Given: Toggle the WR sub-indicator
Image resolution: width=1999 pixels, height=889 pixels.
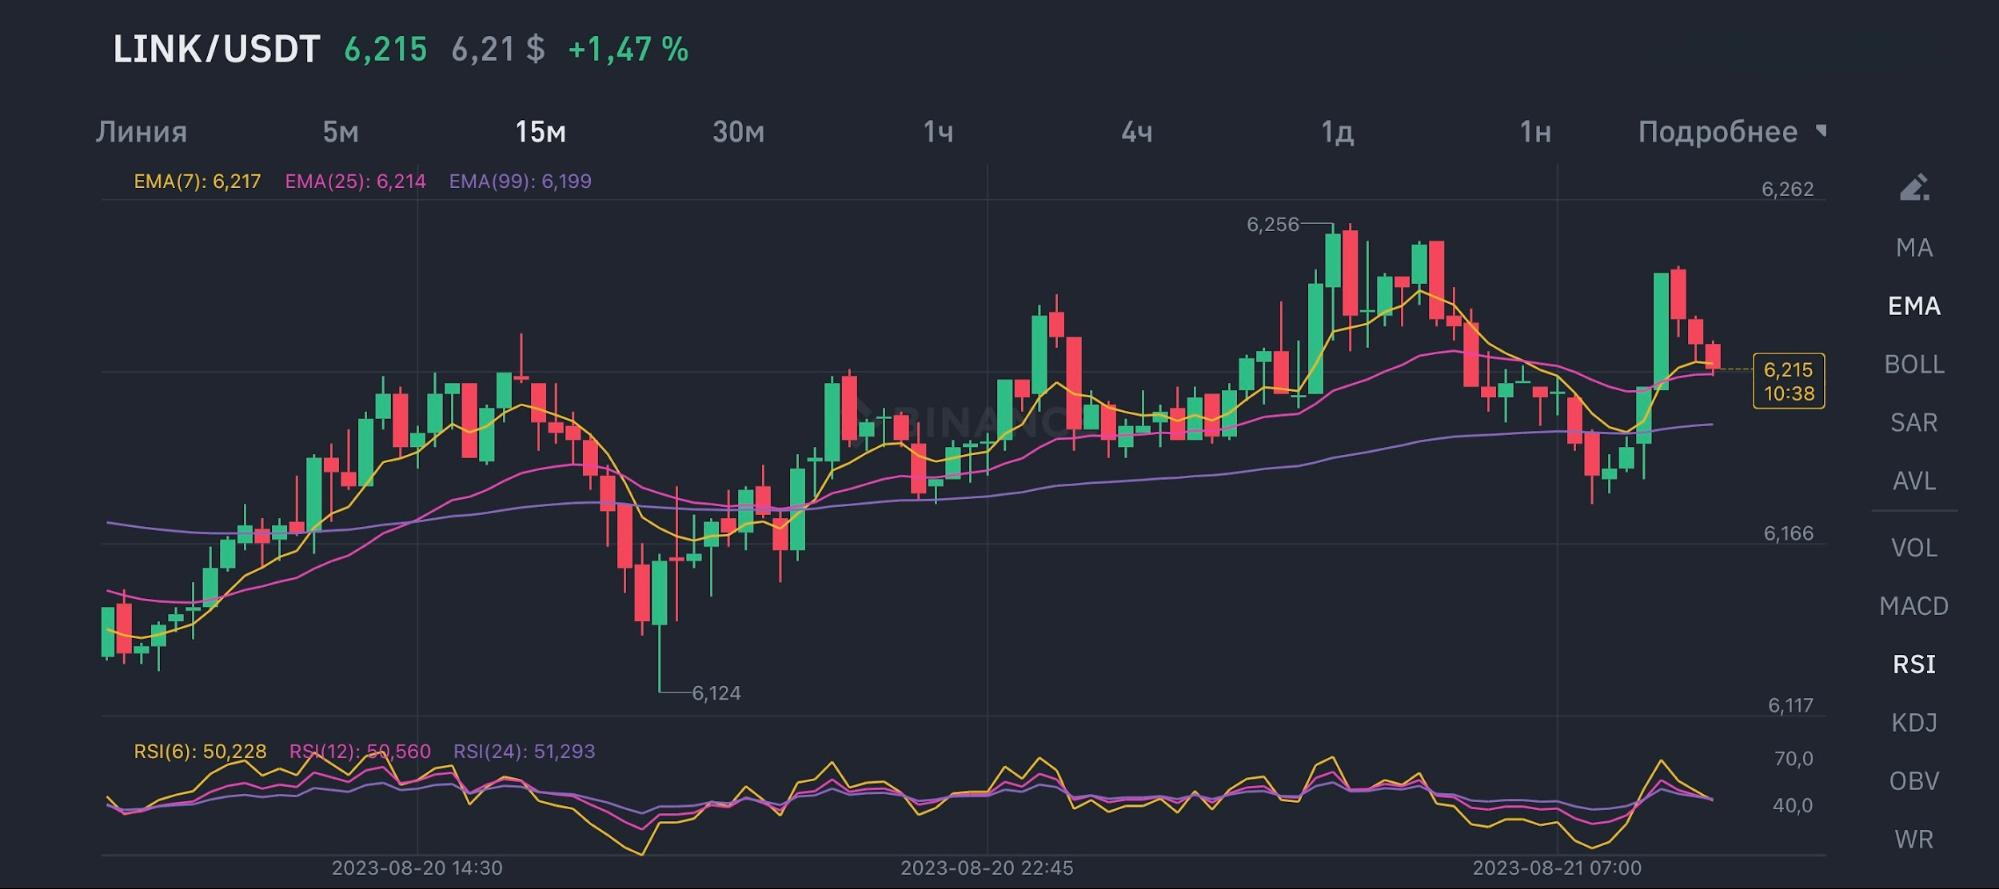Looking at the screenshot, I should pyautogui.click(x=1914, y=839).
